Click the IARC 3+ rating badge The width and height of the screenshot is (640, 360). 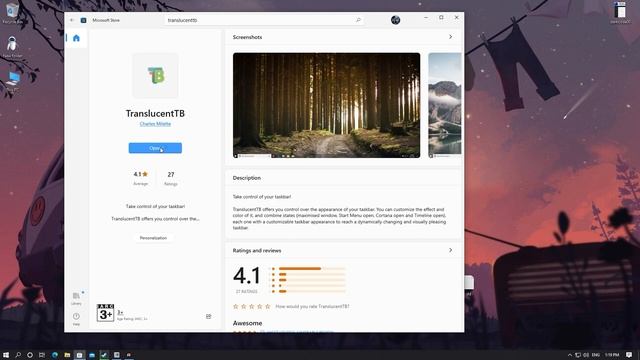pyautogui.click(x=105, y=313)
